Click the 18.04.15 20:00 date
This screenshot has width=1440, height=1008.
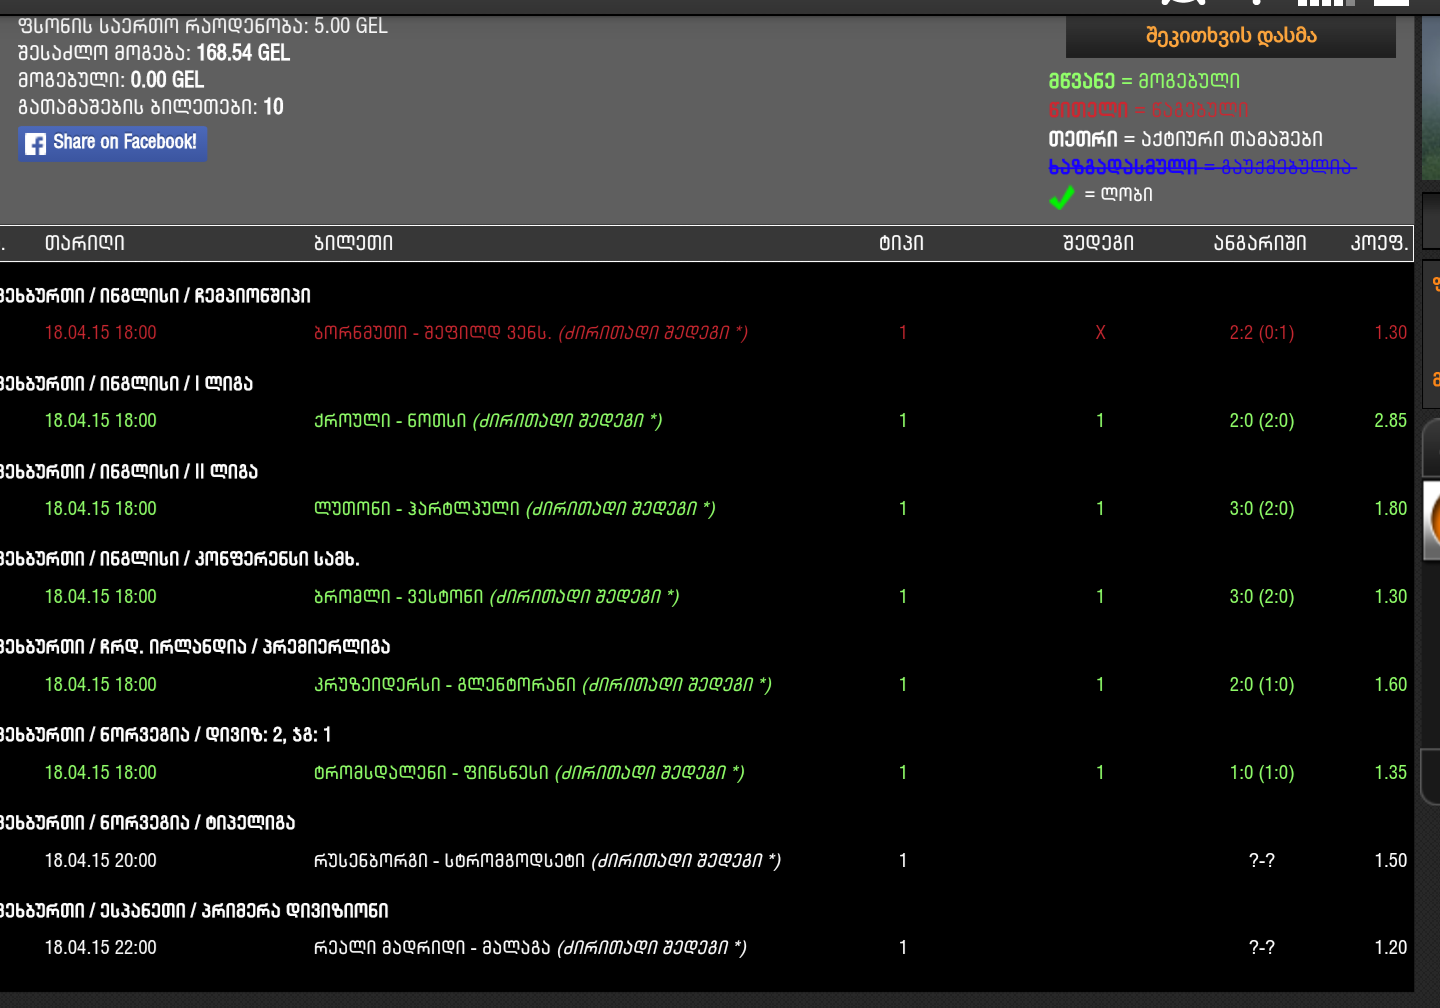(x=101, y=861)
